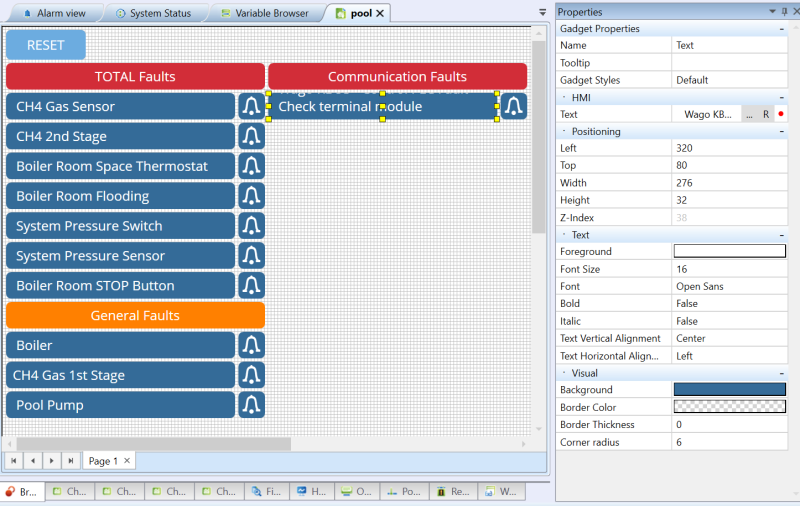
Task: Collapse the Visual section
Action: click(782, 373)
